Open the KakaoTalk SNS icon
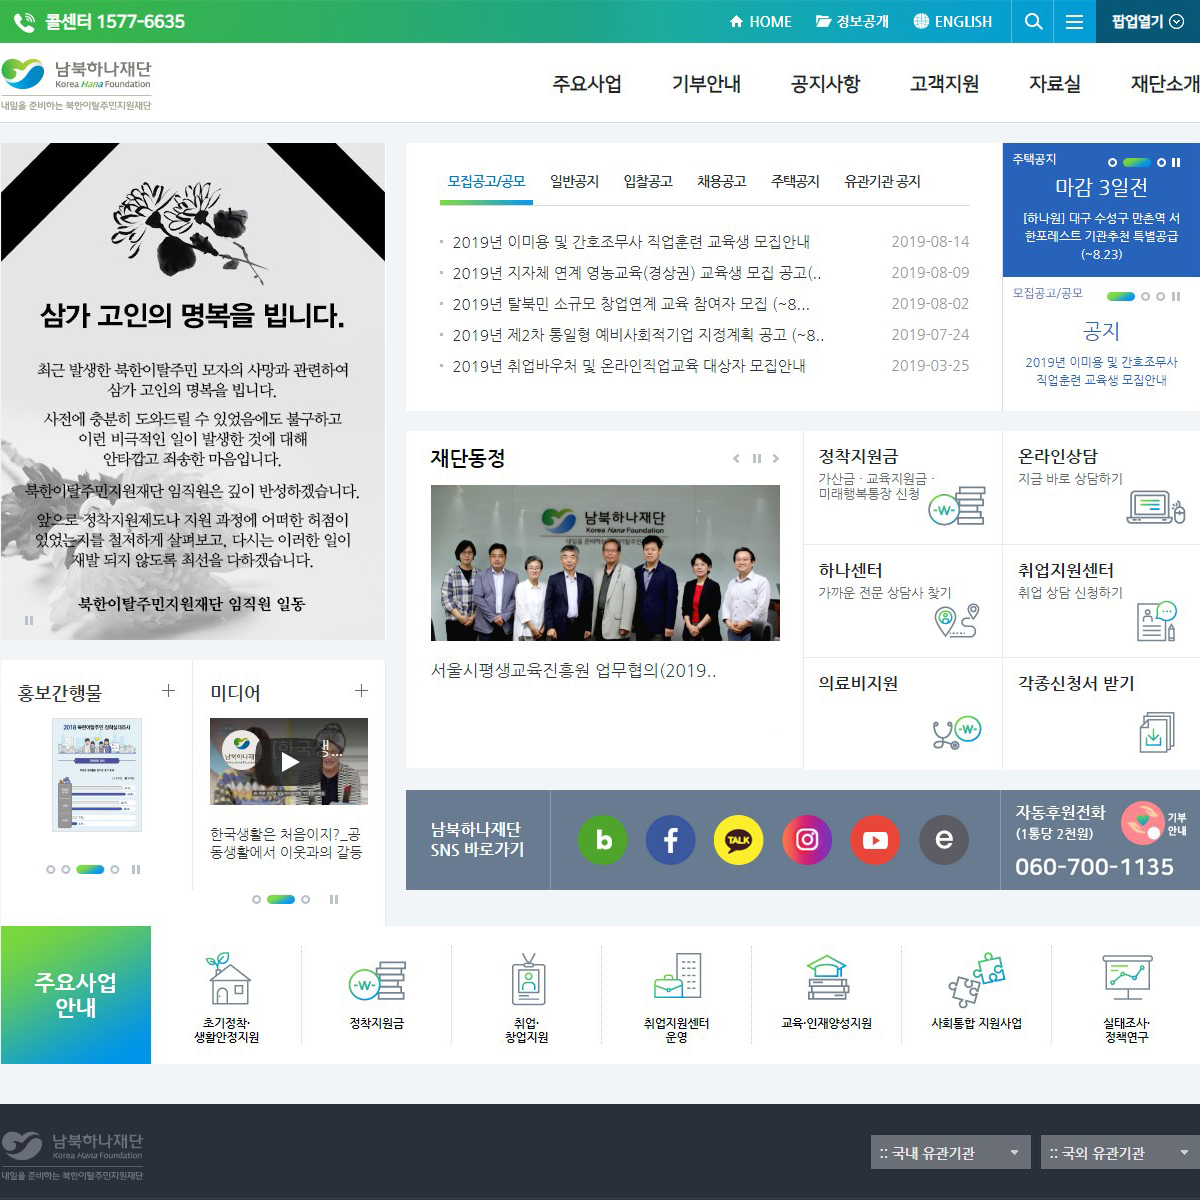1200x1200 pixels. pyautogui.click(x=738, y=840)
